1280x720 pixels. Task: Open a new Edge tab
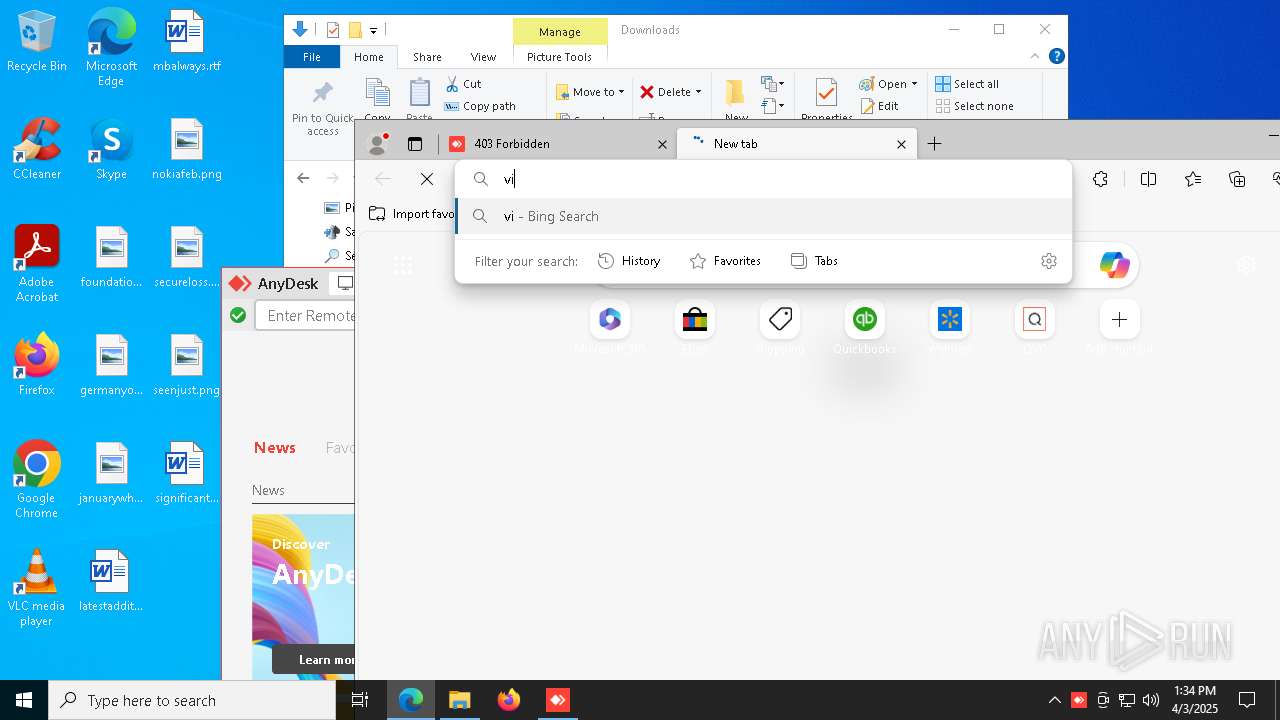[934, 144]
